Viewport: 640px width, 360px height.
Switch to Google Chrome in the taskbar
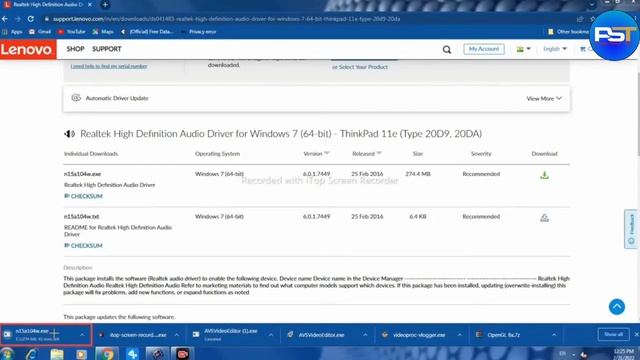tap(107, 354)
